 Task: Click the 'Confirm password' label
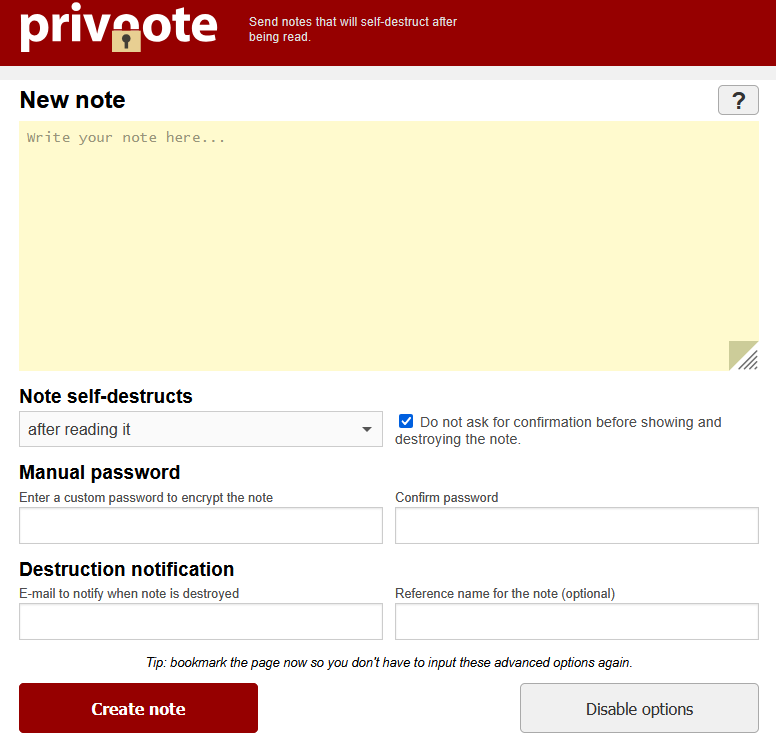pos(446,497)
